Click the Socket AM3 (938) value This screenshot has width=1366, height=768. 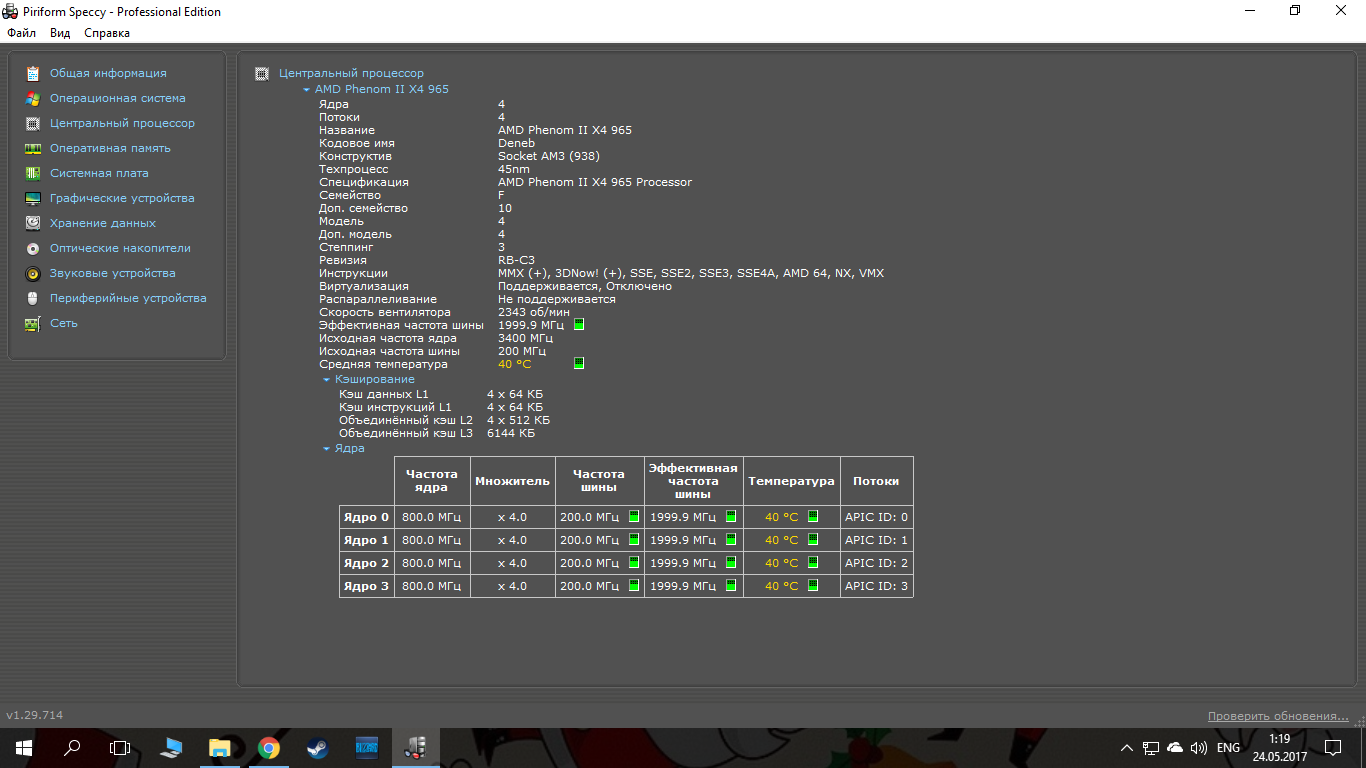pyautogui.click(x=548, y=156)
